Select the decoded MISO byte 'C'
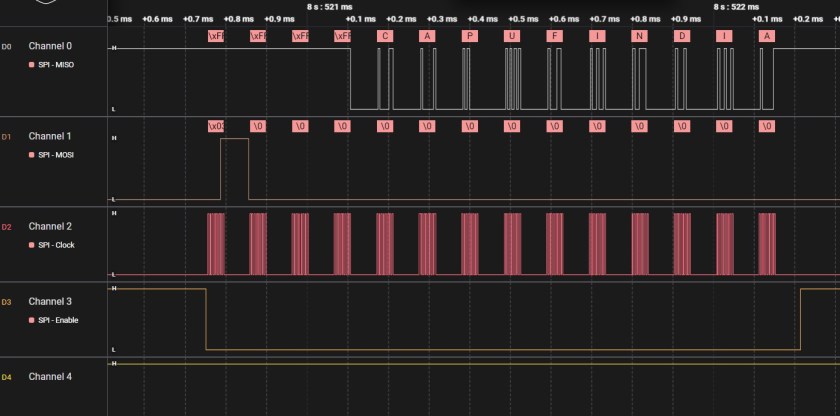Image resolution: width=840 pixels, height=416 pixels. click(x=385, y=36)
